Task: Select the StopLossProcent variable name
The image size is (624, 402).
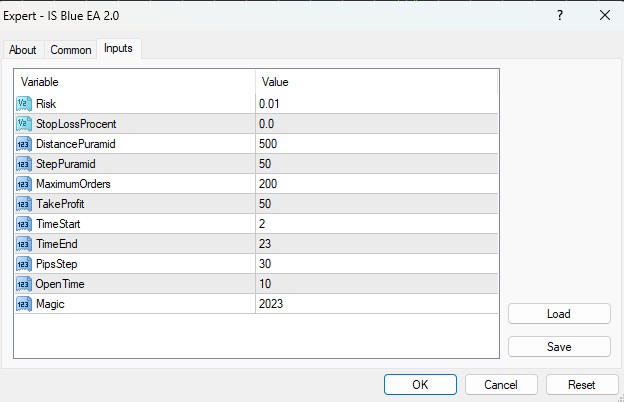Action: pyautogui.click(x=76, y=124)
